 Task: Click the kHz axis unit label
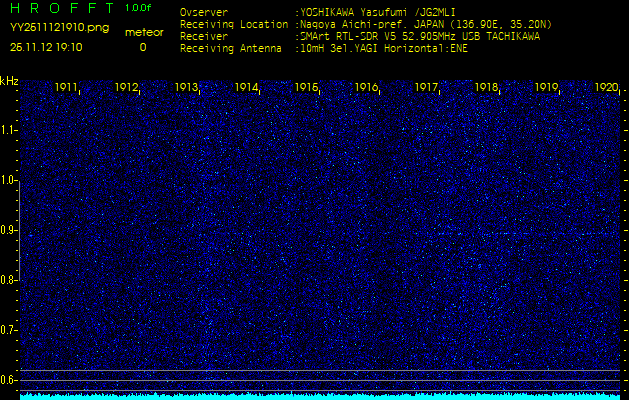tap(9, 81)
